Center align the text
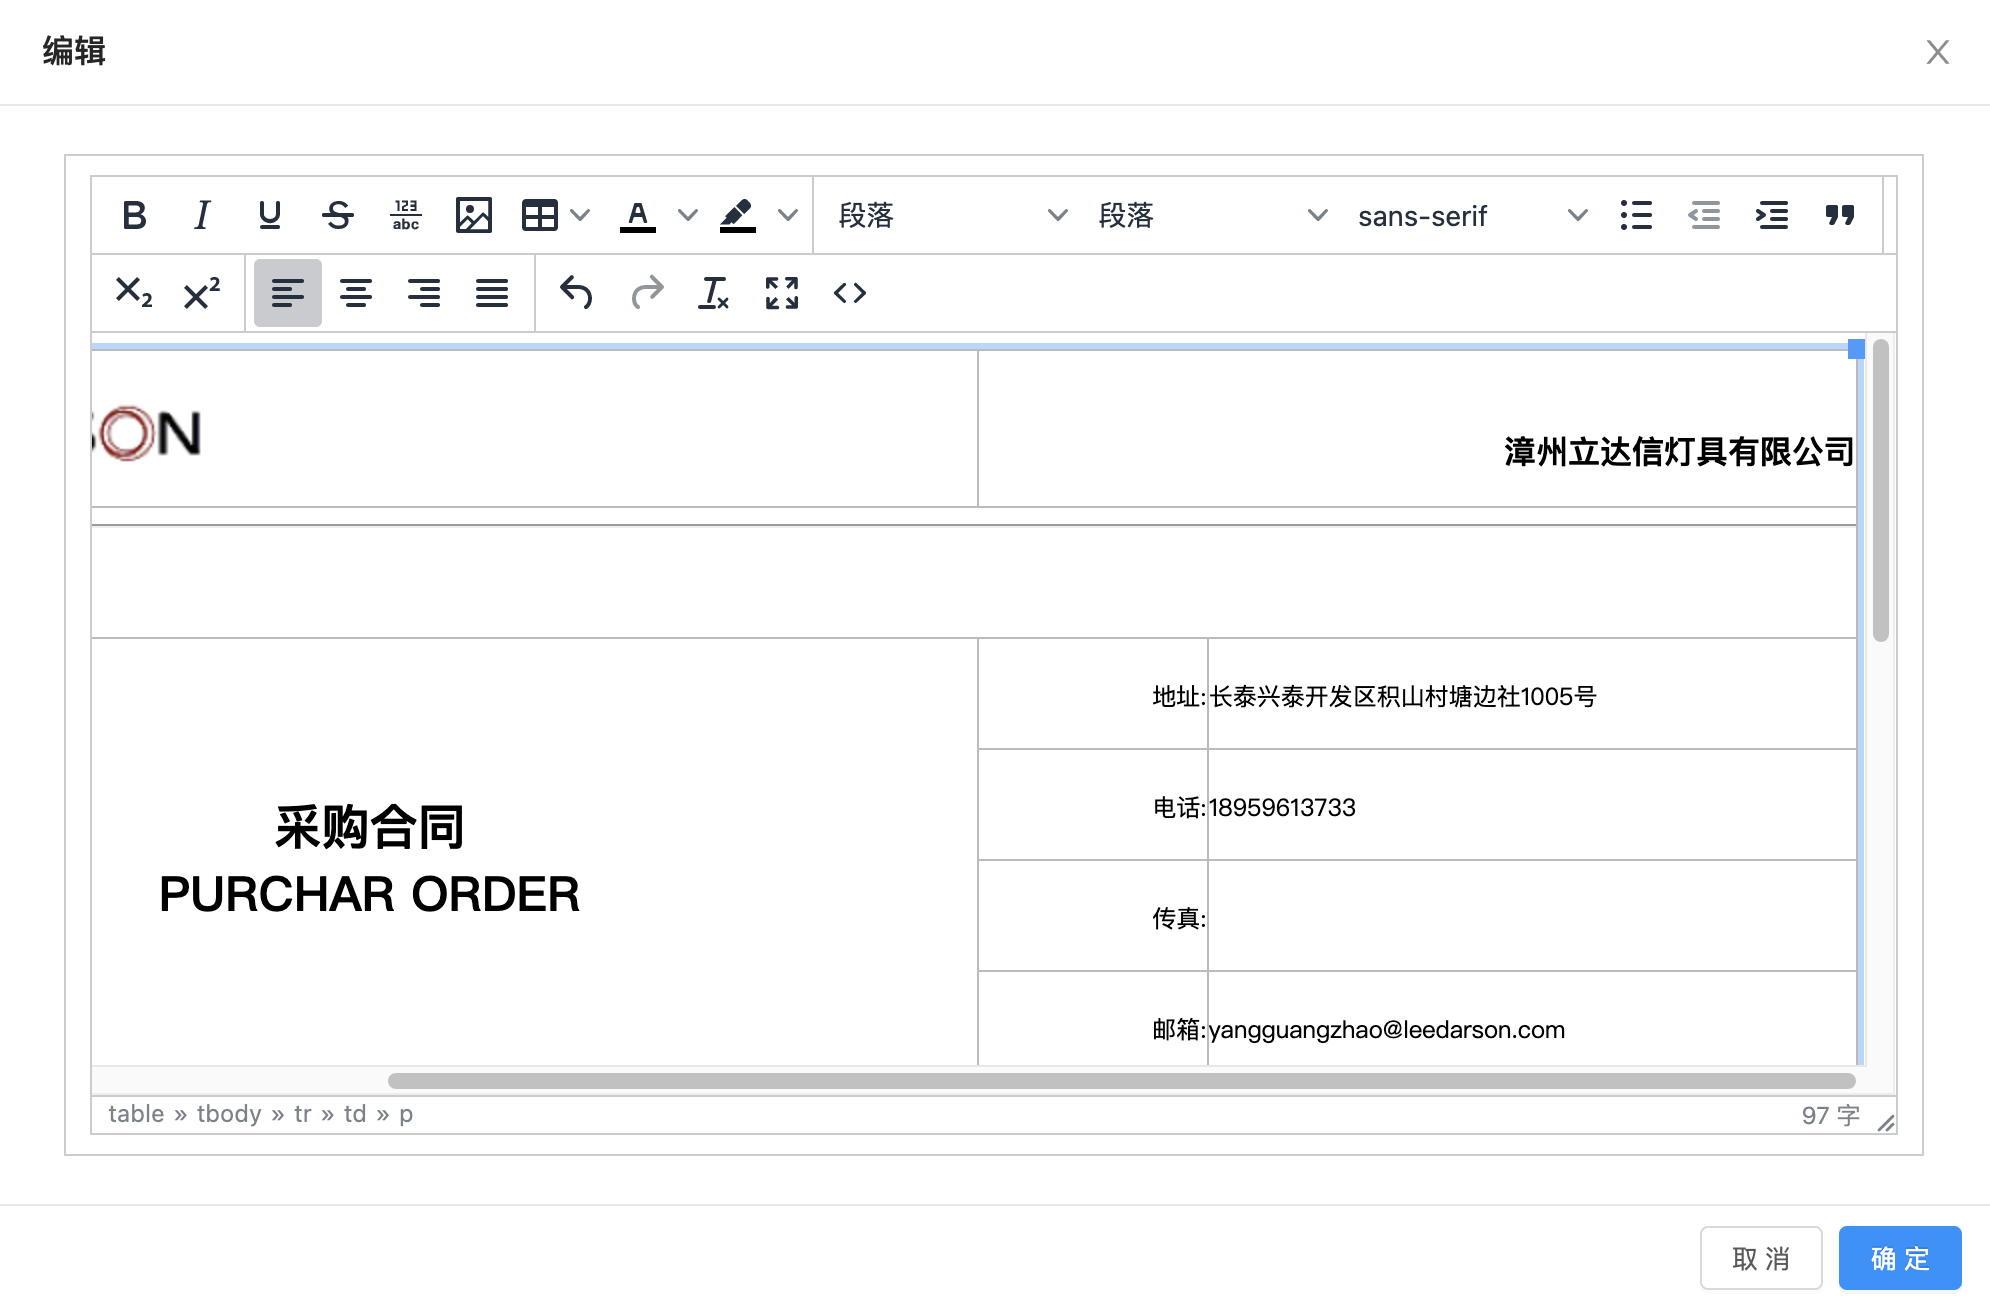 (356, 293)
